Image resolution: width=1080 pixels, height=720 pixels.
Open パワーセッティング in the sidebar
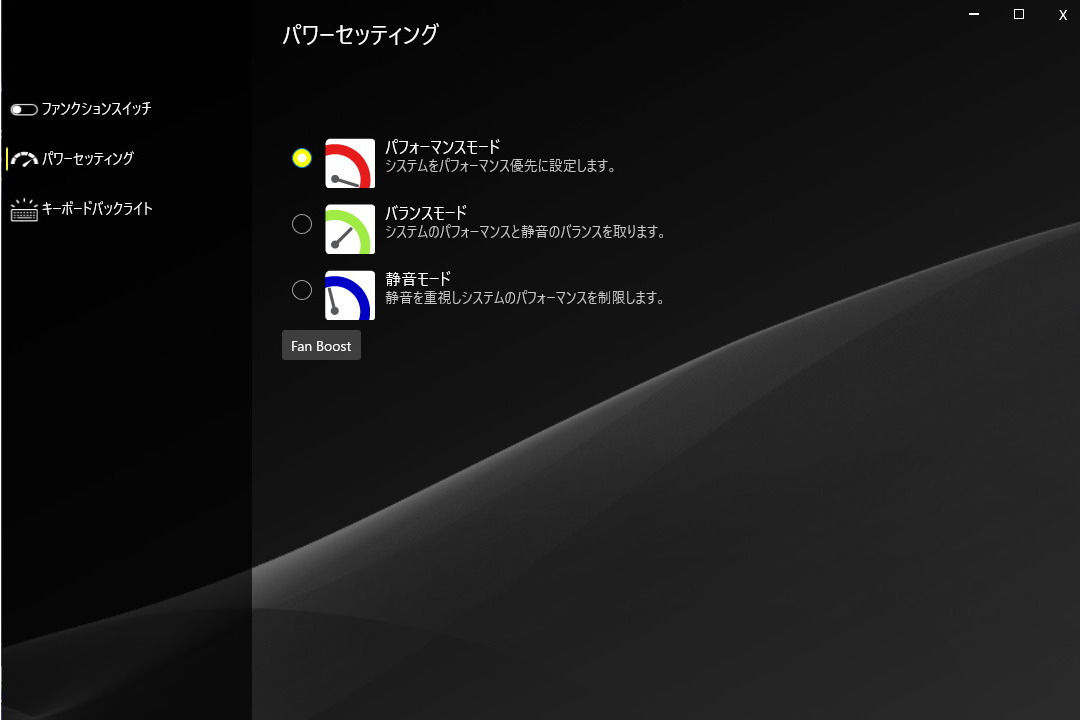click(72, 158)
